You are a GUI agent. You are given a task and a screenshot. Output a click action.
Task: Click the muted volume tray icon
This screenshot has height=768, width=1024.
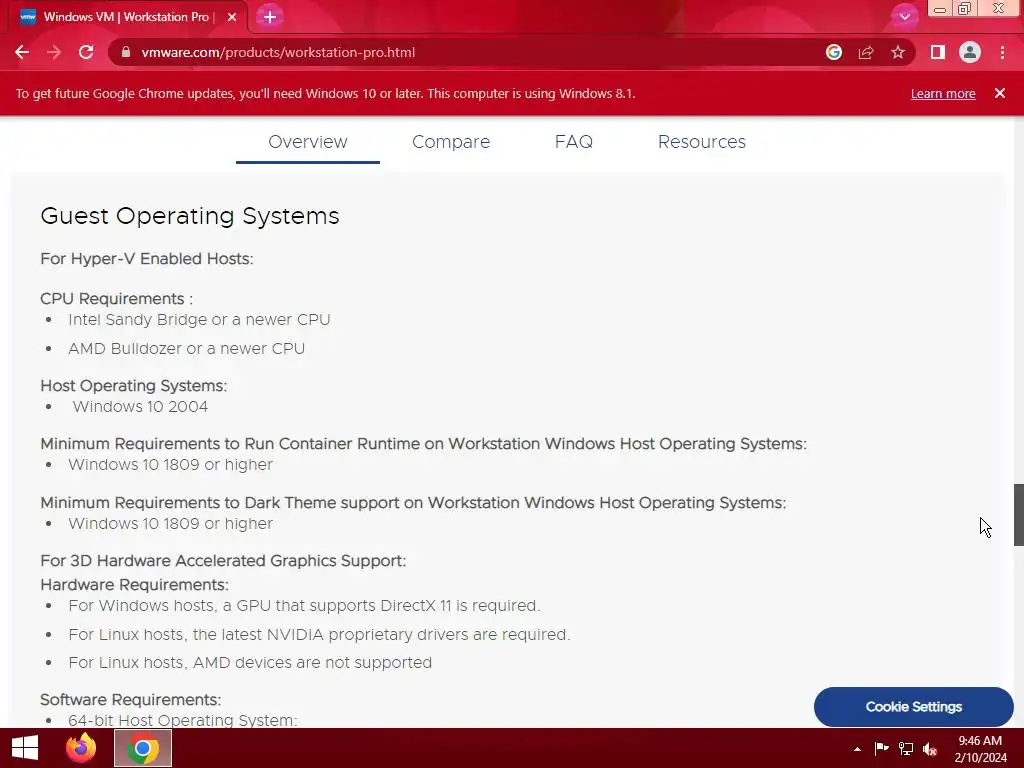point(930,748)
